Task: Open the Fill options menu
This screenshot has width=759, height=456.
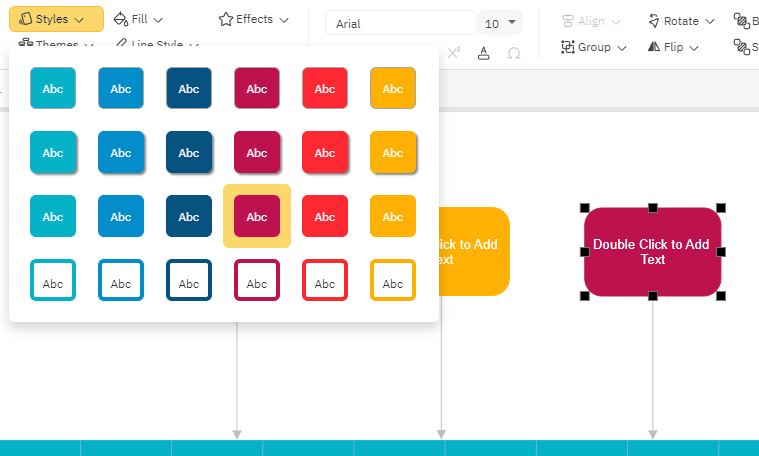Action: pyautogui.click(x=138, y=19)
